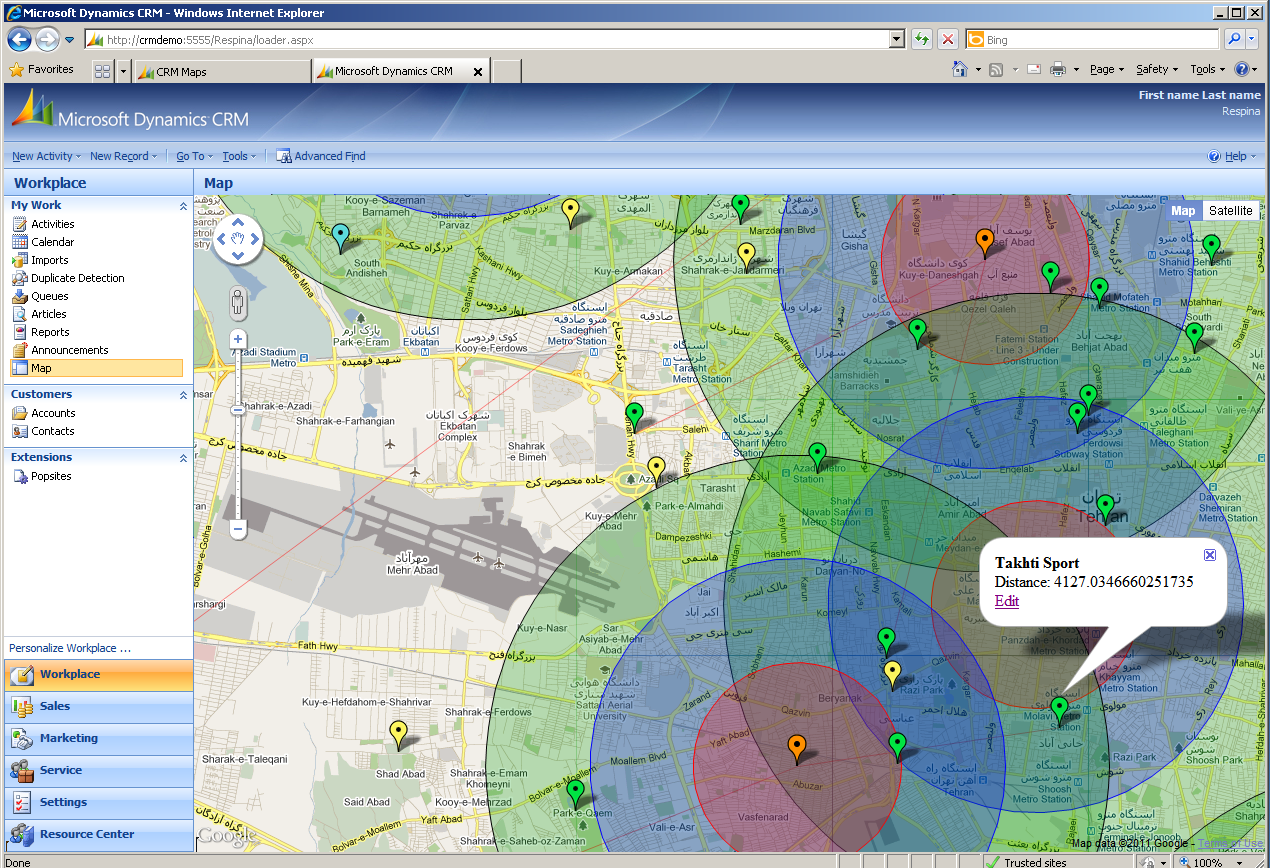Collapse the My Work section
The image size is (1270, 868).
pyautogui.click(x=183, y=206)
